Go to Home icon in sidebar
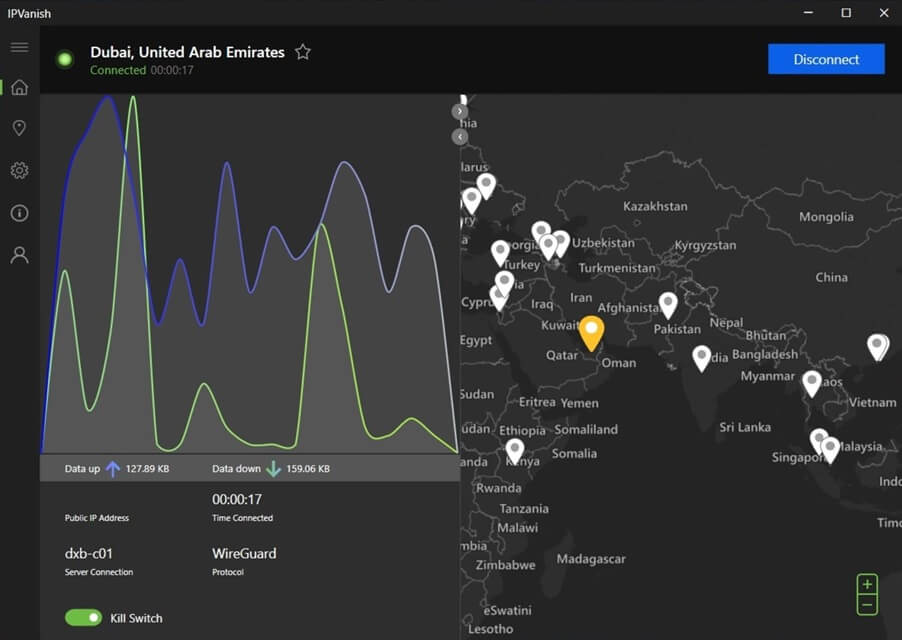 tap(20, 87)
